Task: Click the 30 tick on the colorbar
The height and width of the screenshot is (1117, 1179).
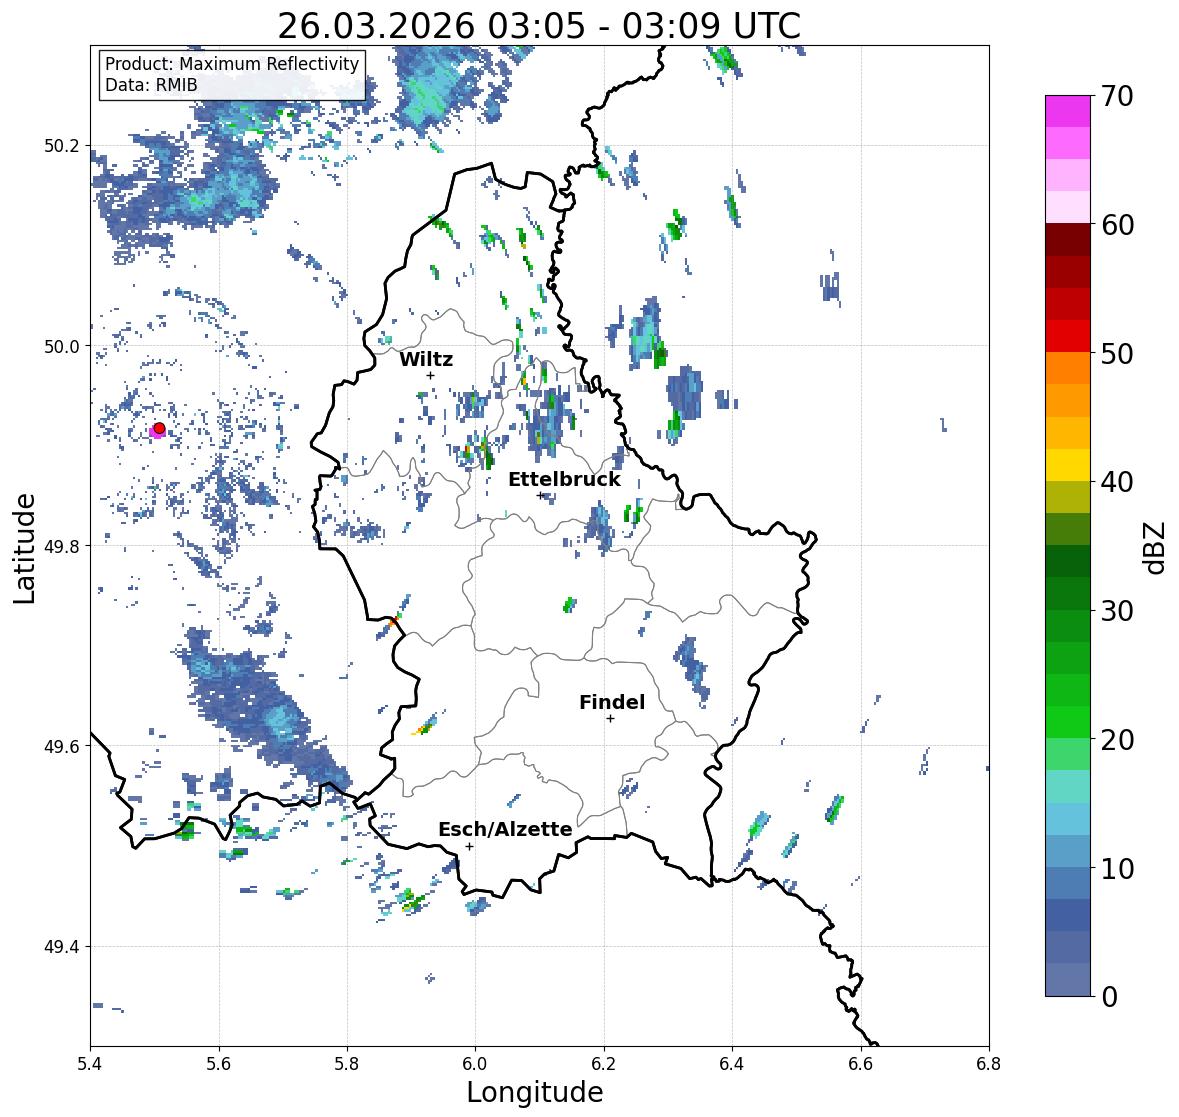Action: [1117, 610]
